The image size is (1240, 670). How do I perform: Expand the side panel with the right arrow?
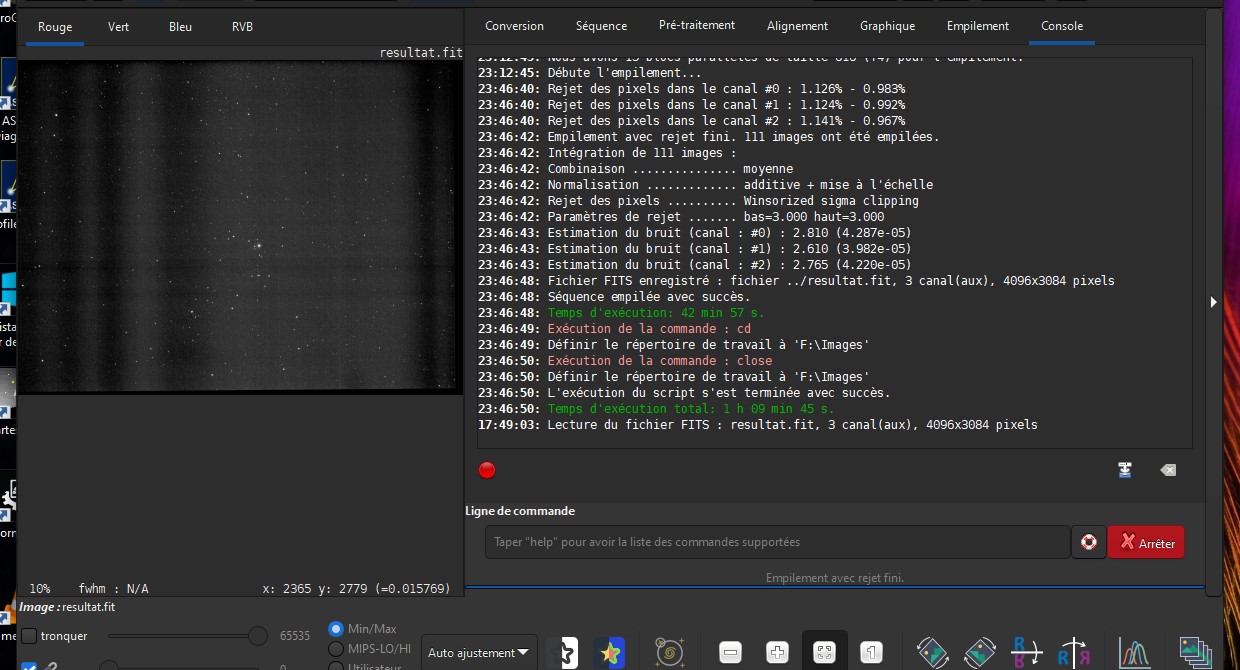[x=1214, y=301]
